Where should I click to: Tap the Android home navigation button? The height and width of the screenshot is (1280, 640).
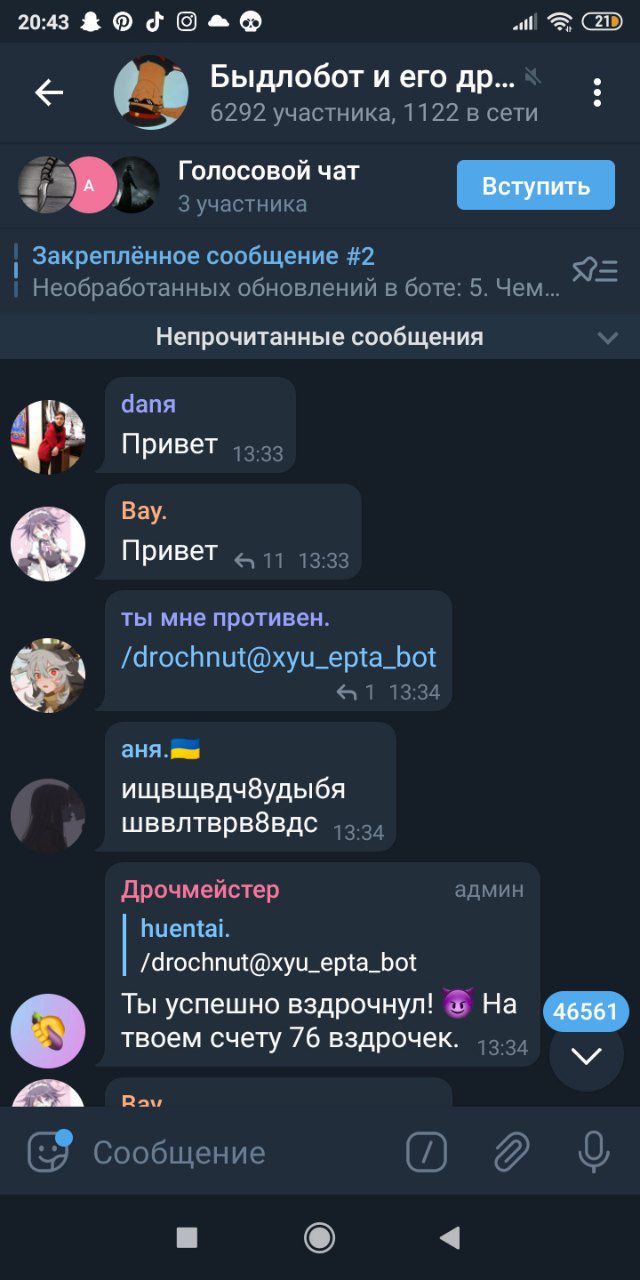319,1238
